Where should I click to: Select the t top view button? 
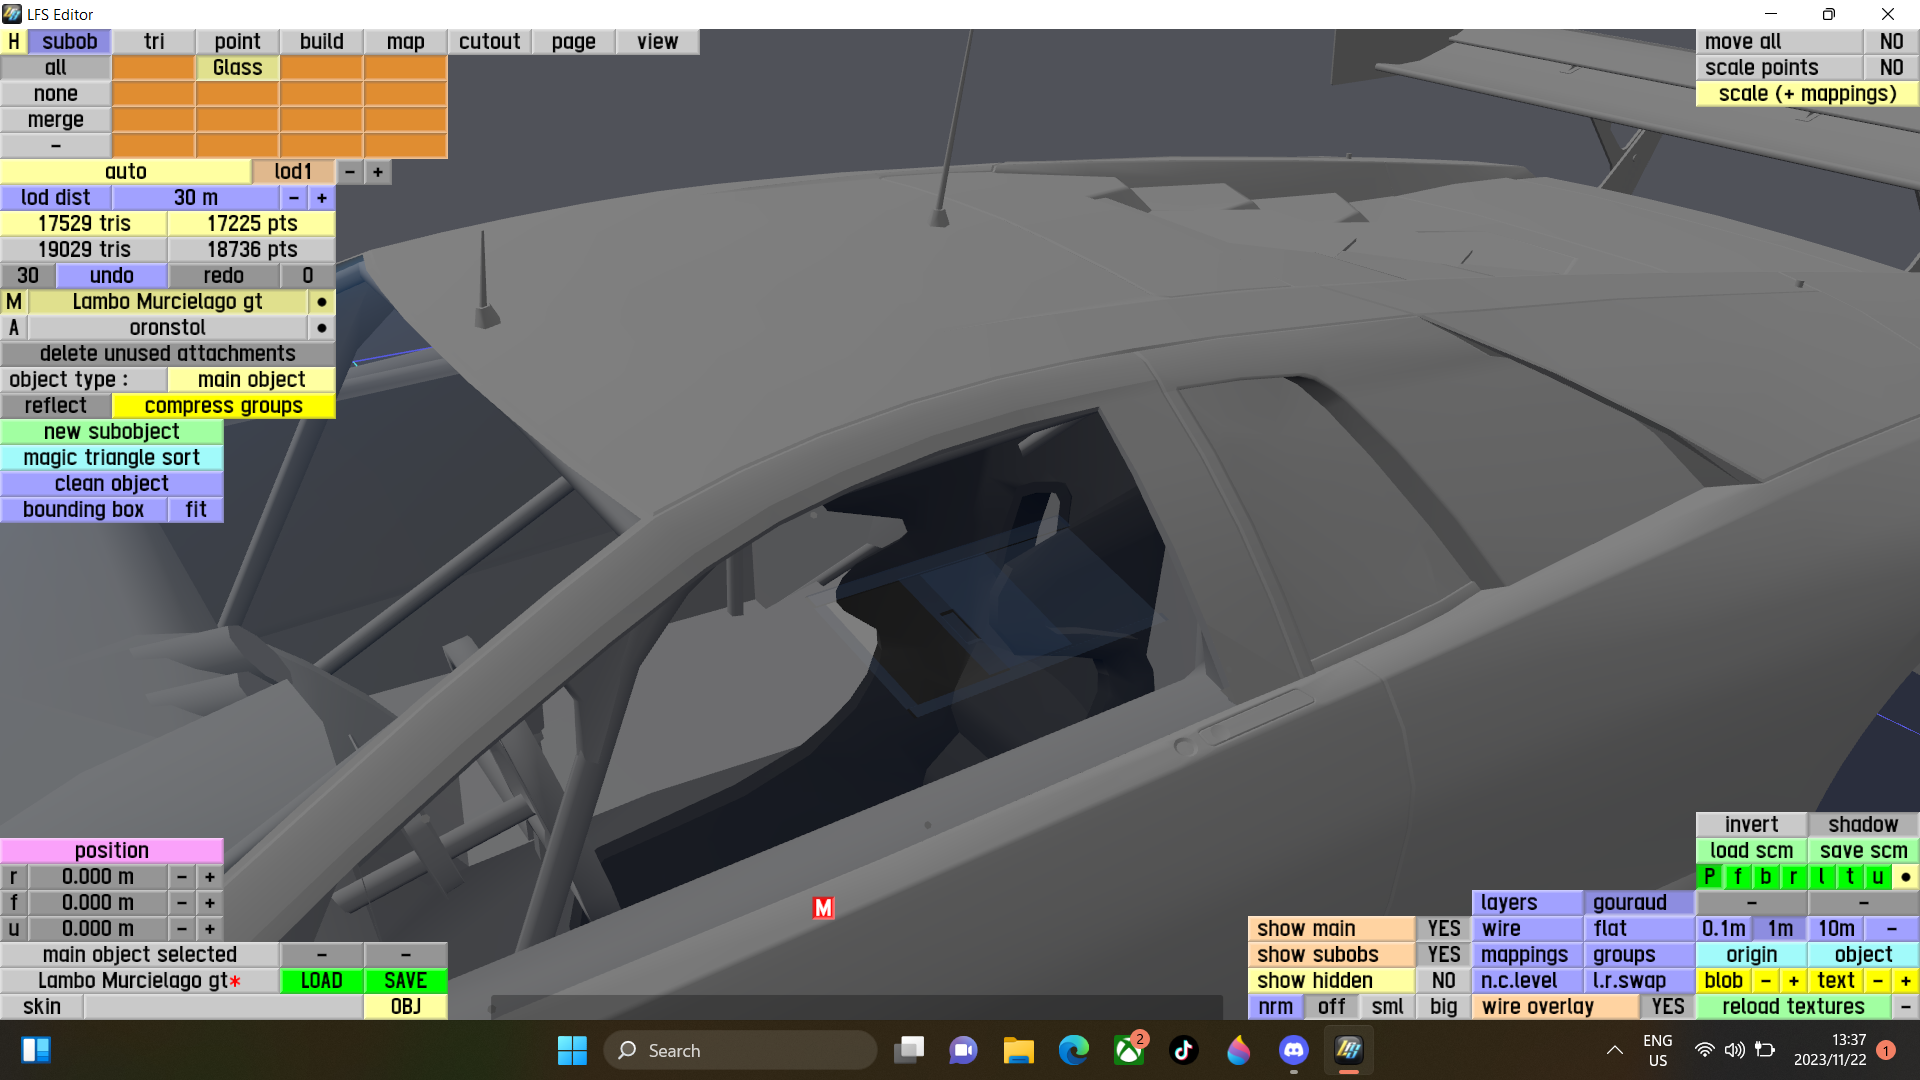(1849, 877)
